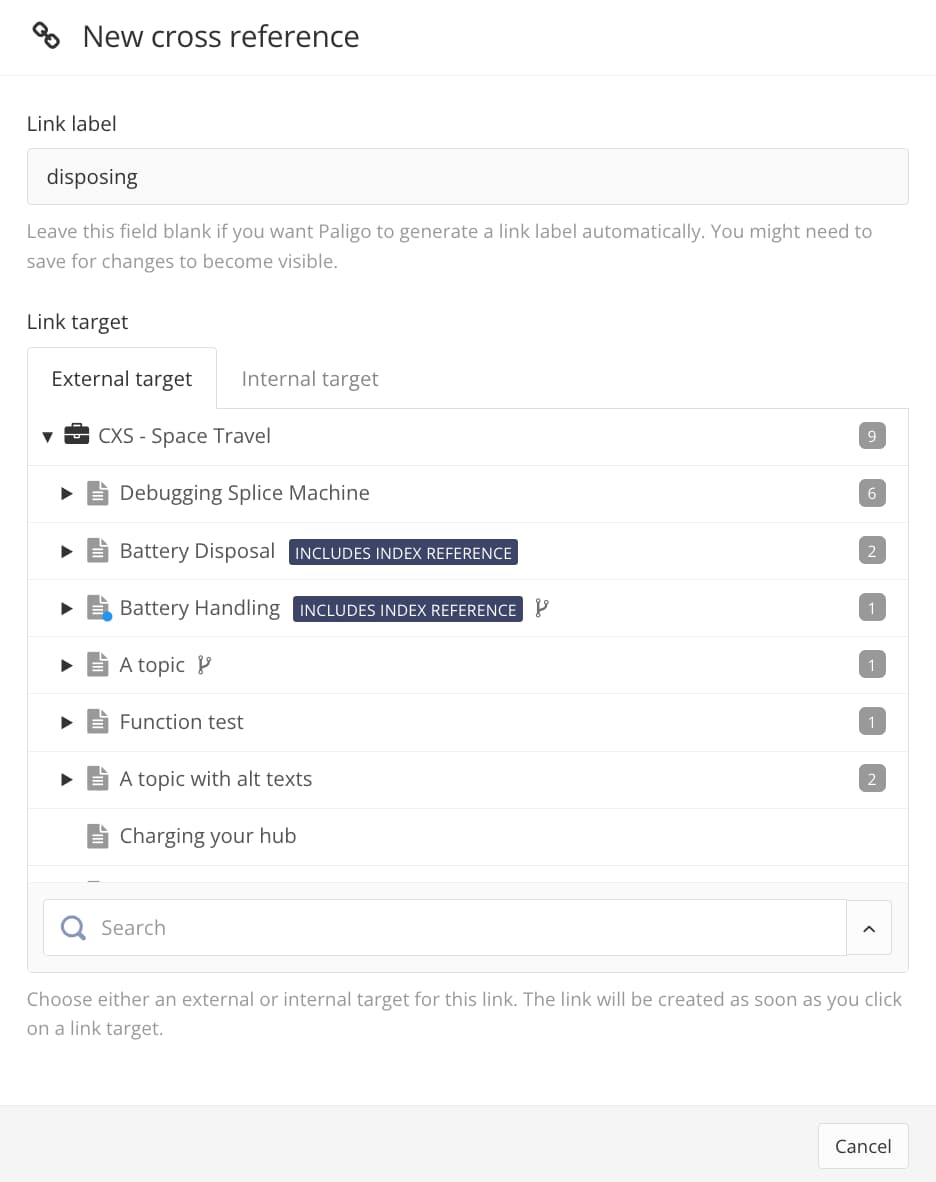
Task: Click the document icon for Battery Disposal
Action: 97,550
